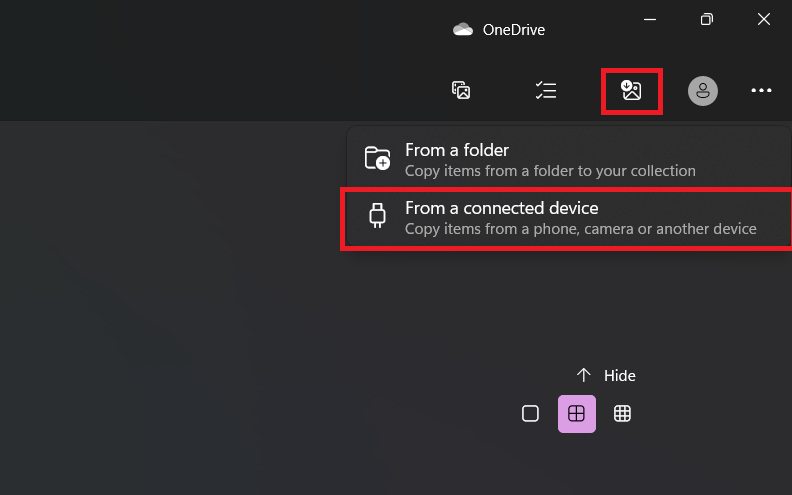Viewport: 792px width, 495px height.
Task: Minimize the Photos window
Action: coord(650,20)
